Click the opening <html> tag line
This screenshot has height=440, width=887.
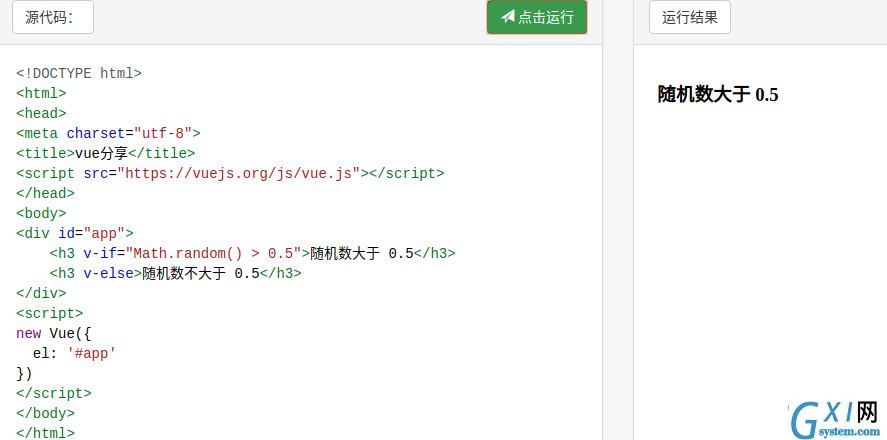pos(41,93)
